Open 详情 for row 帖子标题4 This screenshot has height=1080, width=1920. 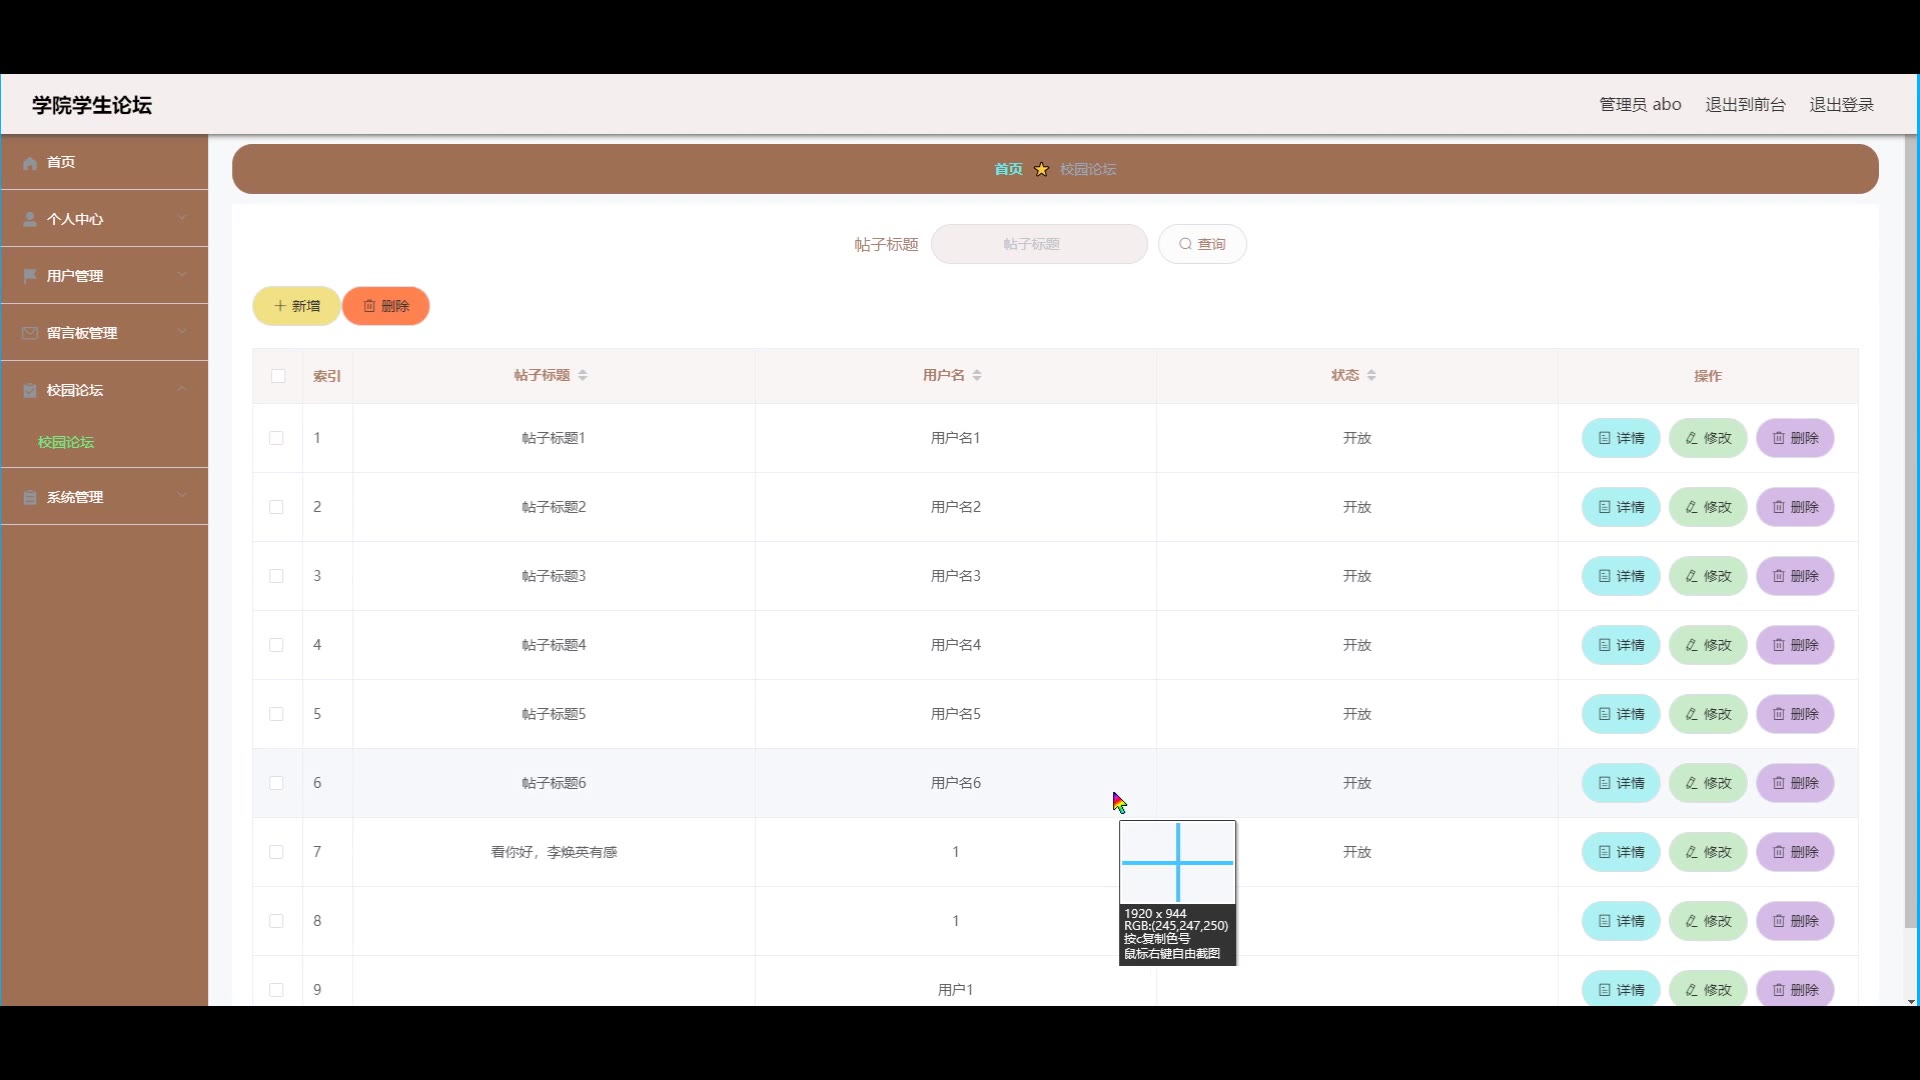coord(1620,645)
